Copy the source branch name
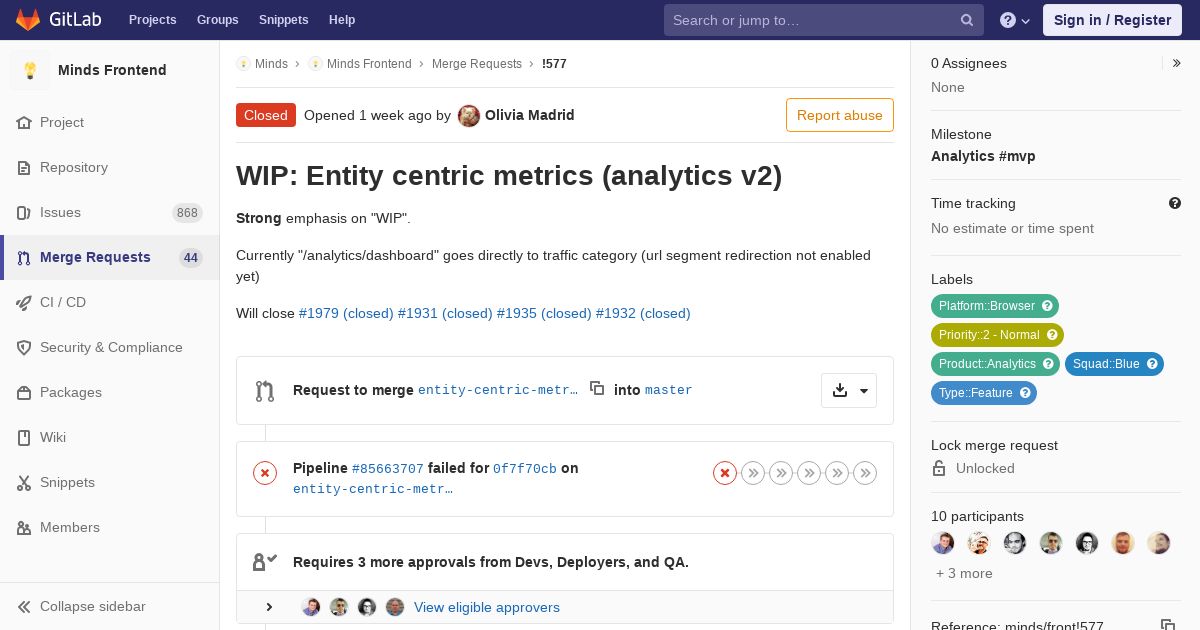Image resolution: width=1200 pixels, height=630 pixels. pyautogui.click(x=597, y=389)
